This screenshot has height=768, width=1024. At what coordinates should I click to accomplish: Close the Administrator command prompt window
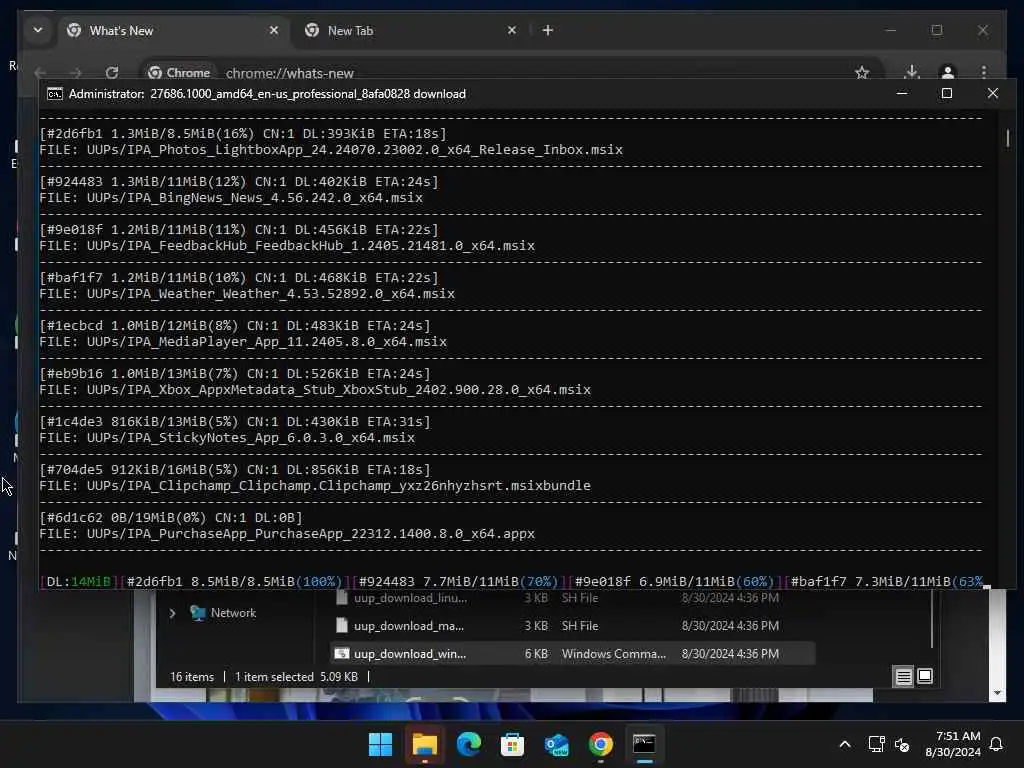(x=992, y=93)
